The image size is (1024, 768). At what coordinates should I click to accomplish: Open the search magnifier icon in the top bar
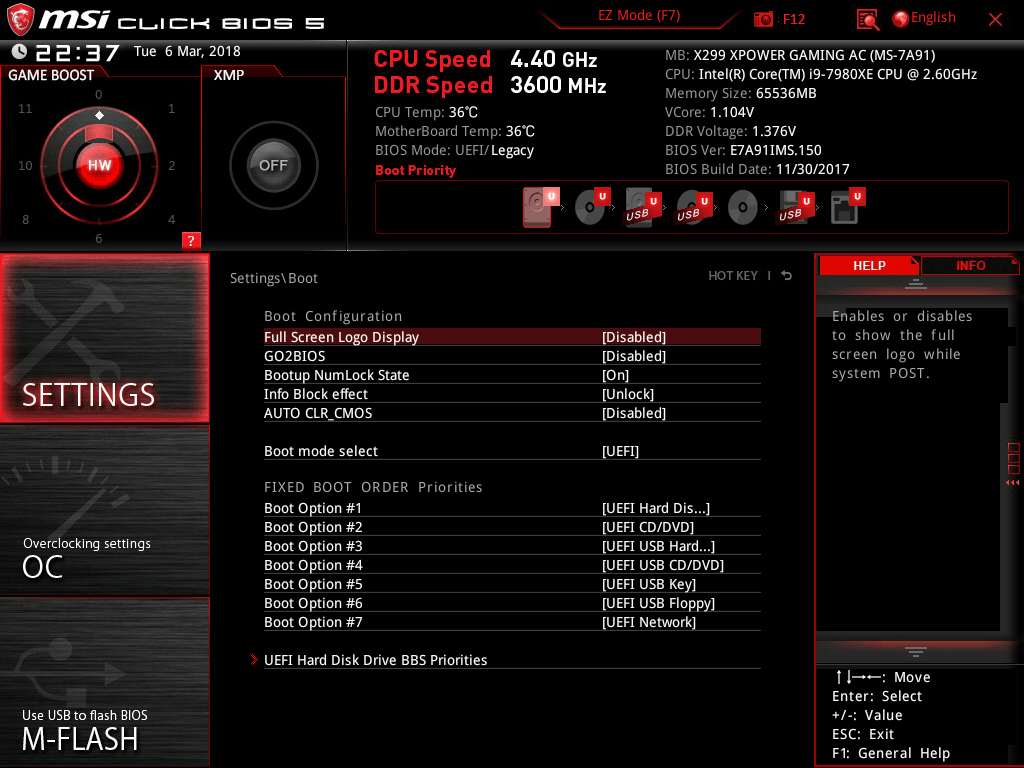tap(867, 20)
